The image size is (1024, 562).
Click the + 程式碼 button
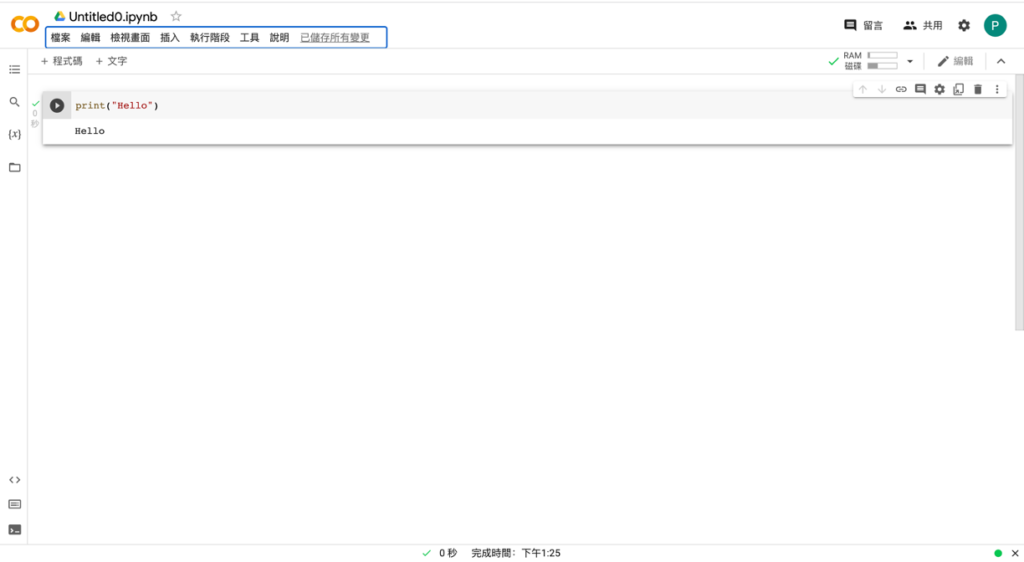click(62, 61)
